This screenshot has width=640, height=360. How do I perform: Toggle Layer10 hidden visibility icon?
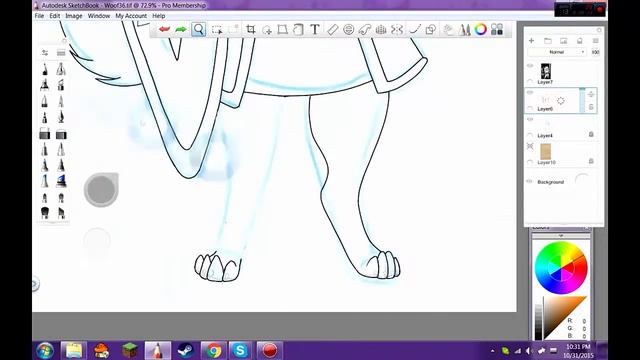(530, 146)
